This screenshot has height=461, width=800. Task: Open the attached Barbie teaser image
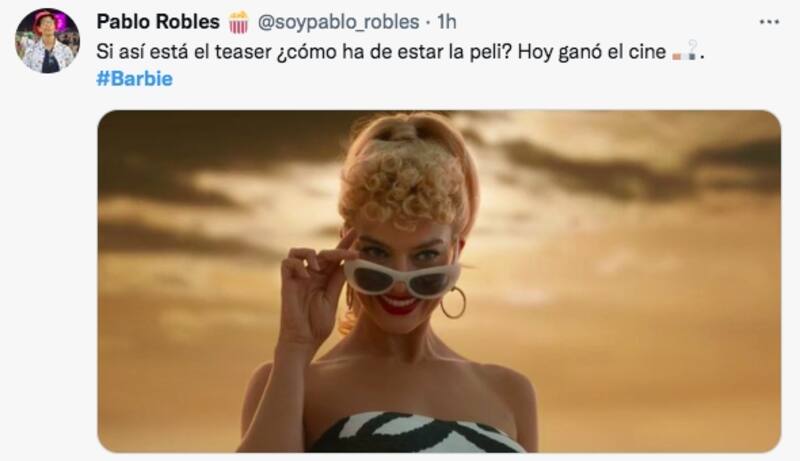pos(439,281)
